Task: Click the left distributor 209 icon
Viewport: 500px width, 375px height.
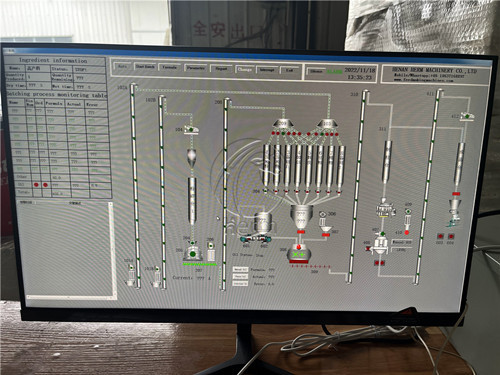Action: tap(283, 124)
